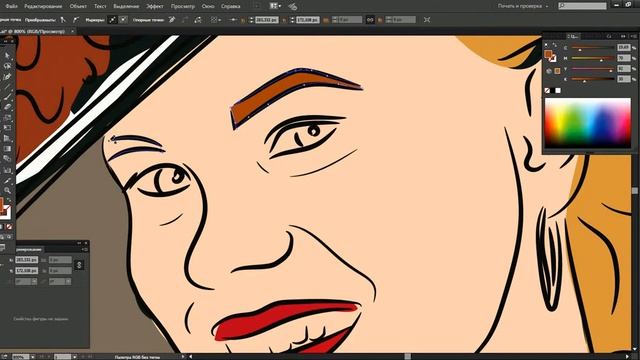Screen dimensions: 640x360
Task: Select the Zoom magnifier tool
Action: pos(7,190)
